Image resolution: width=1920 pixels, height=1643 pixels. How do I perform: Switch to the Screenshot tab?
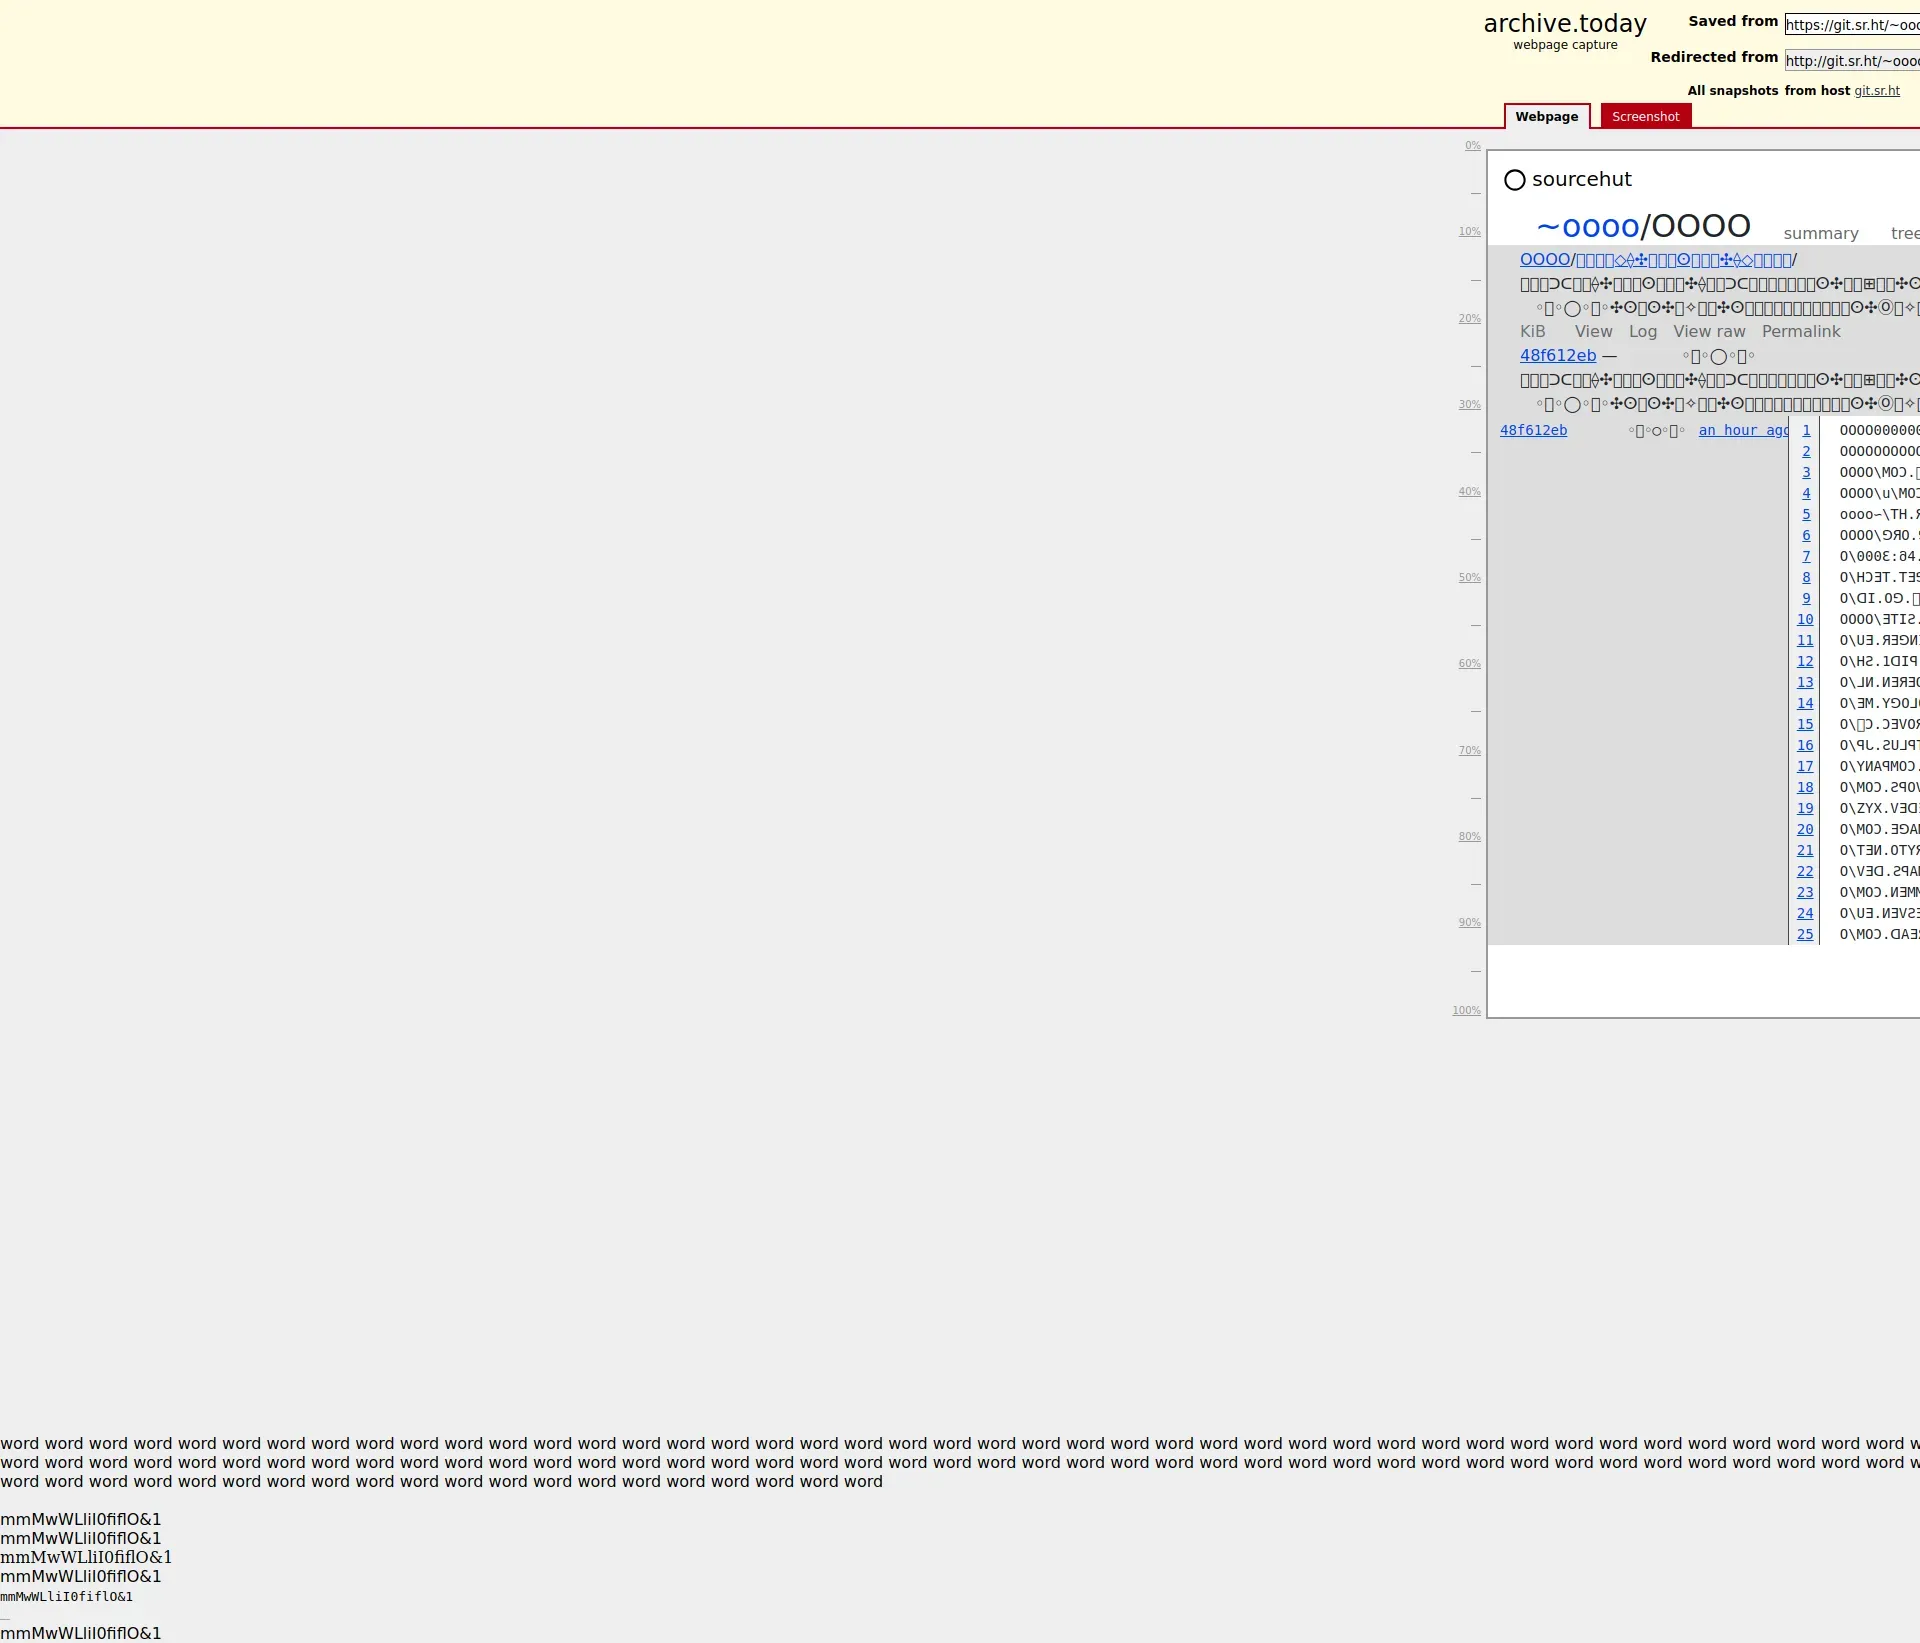coord(1645,117)
